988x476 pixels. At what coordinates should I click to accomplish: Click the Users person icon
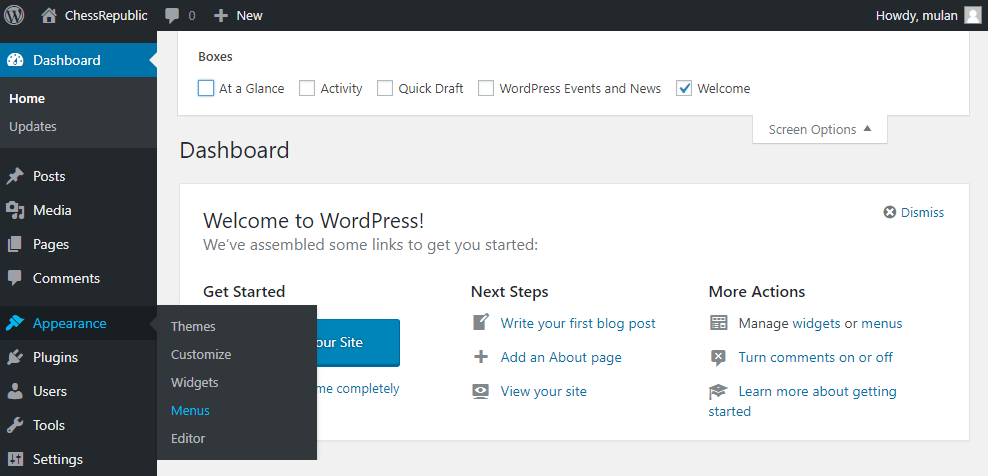click(15, 392)
